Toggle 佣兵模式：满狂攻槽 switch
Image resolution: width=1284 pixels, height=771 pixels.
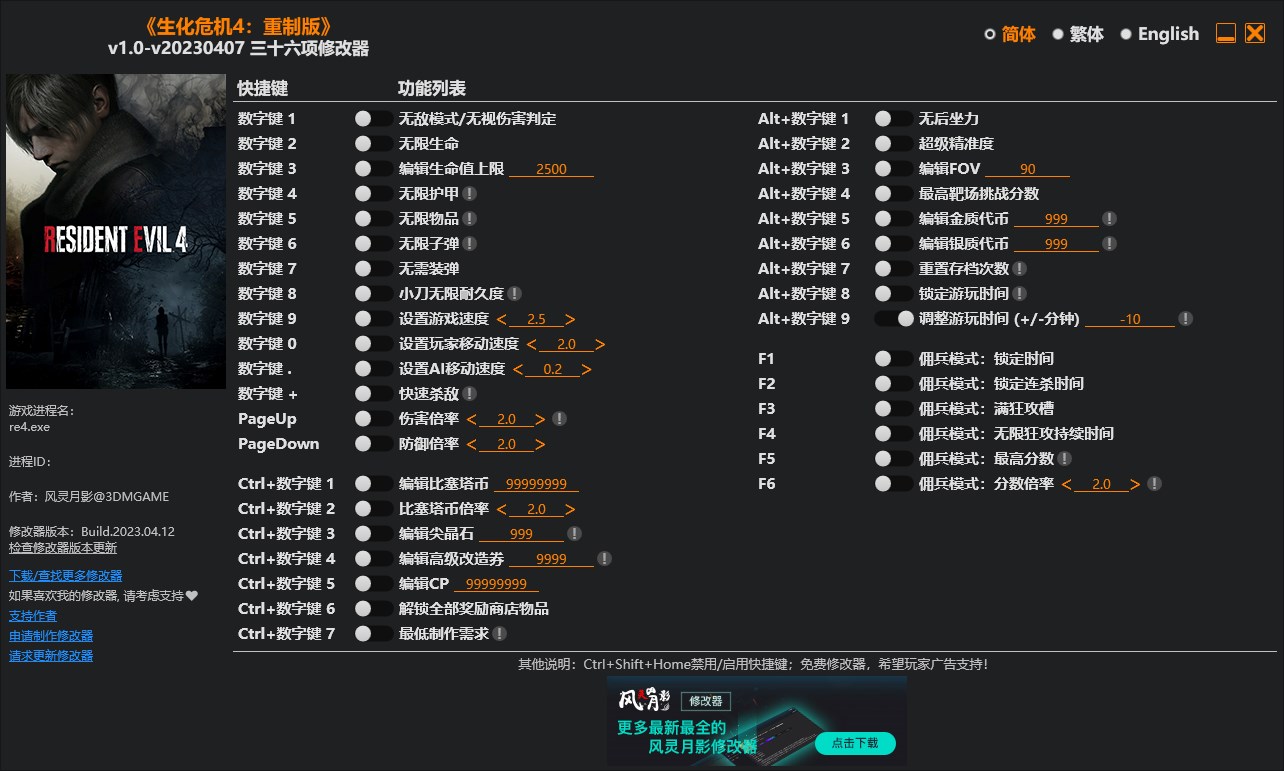[893, 408]
